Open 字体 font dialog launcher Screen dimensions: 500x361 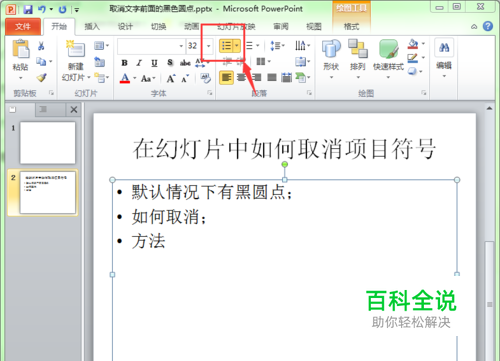click(x=210, y=93)
